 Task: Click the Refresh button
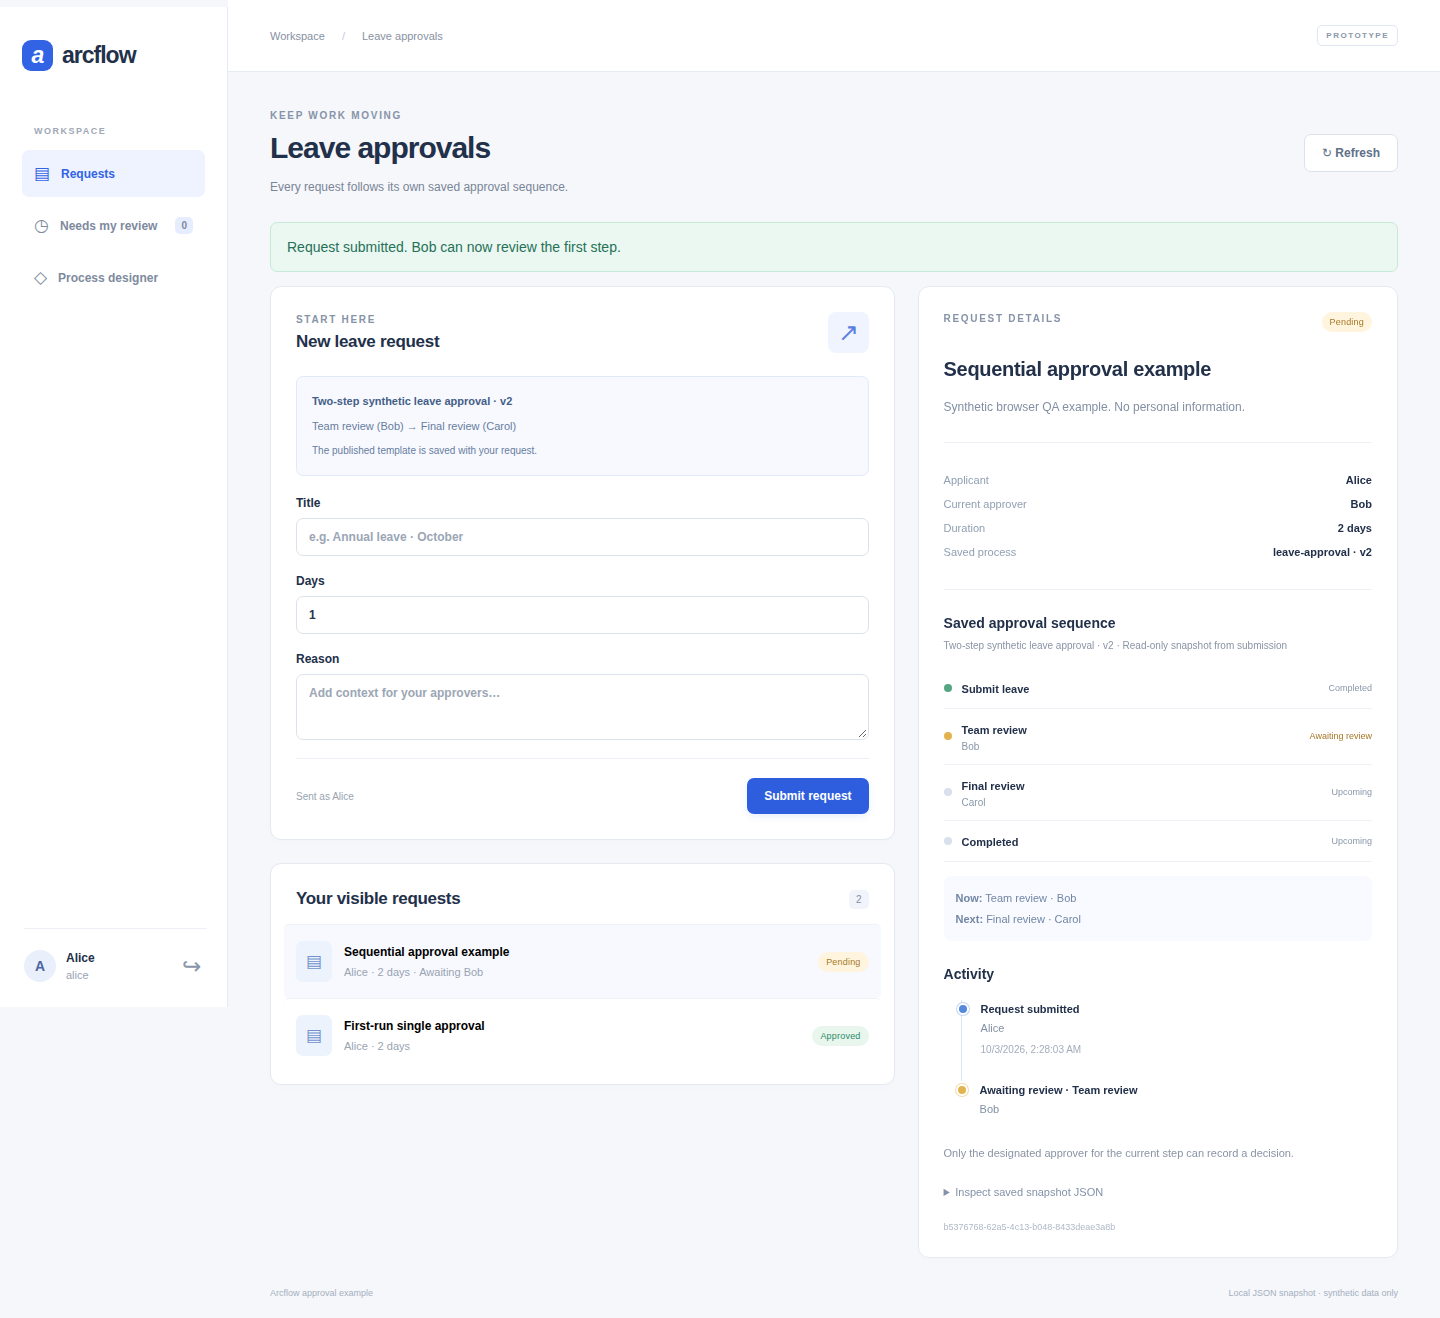pos(1350,153)
